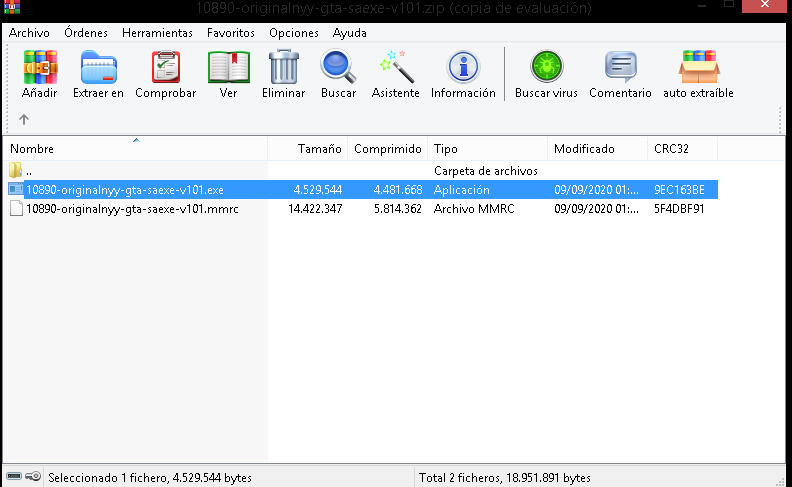Sort files by Tamaño column header
Viewport: 792px width, 487px height.
pyautogui.click(x=308, y=149)
